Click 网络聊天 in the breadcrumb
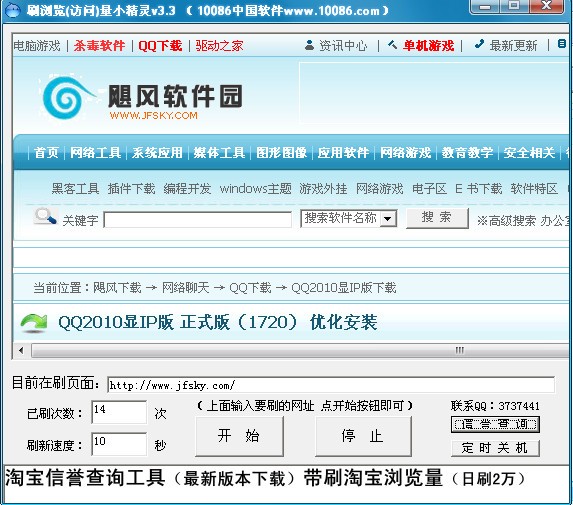This screenshot has width=573, height=505. point(186,288)
